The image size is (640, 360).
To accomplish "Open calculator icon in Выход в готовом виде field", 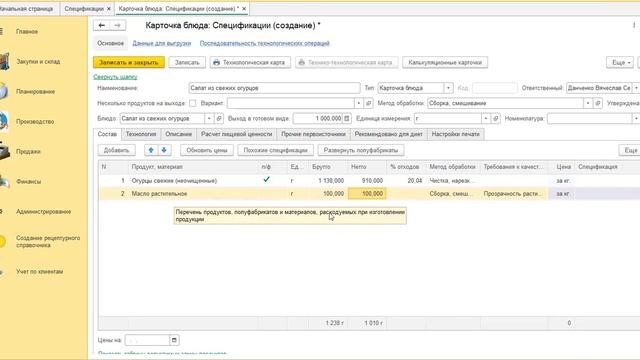I will [347, 118].
